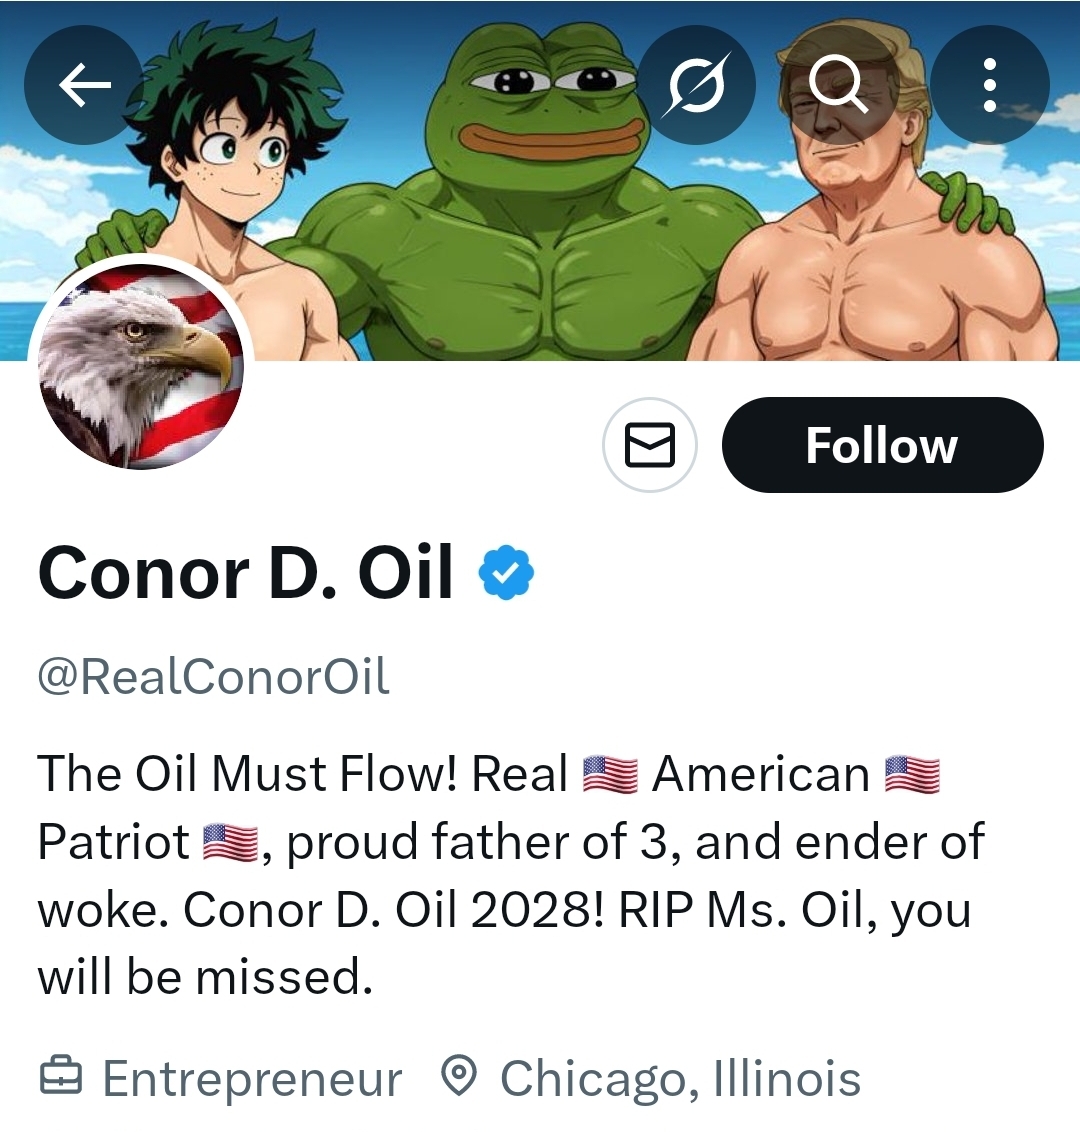Tap the search magnifier icon
1080x1132 pixels.
tap(837, 86)
